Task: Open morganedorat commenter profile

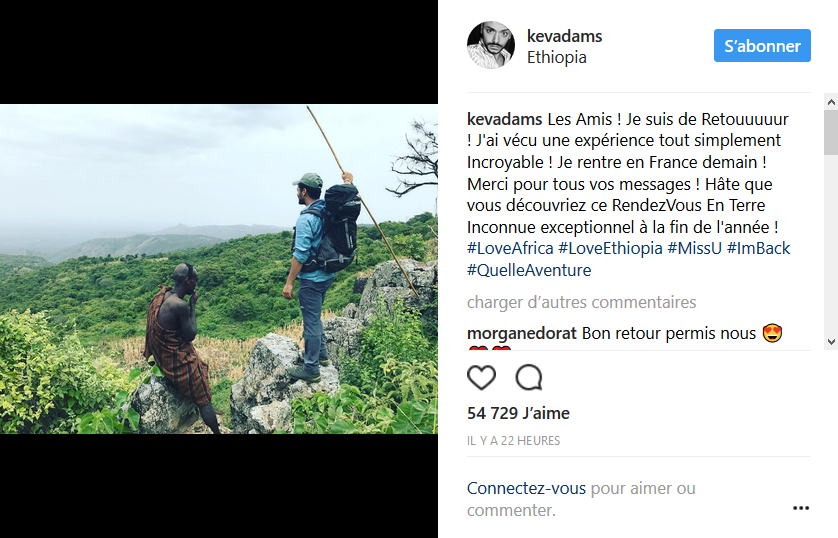Action: pos(522,333)
